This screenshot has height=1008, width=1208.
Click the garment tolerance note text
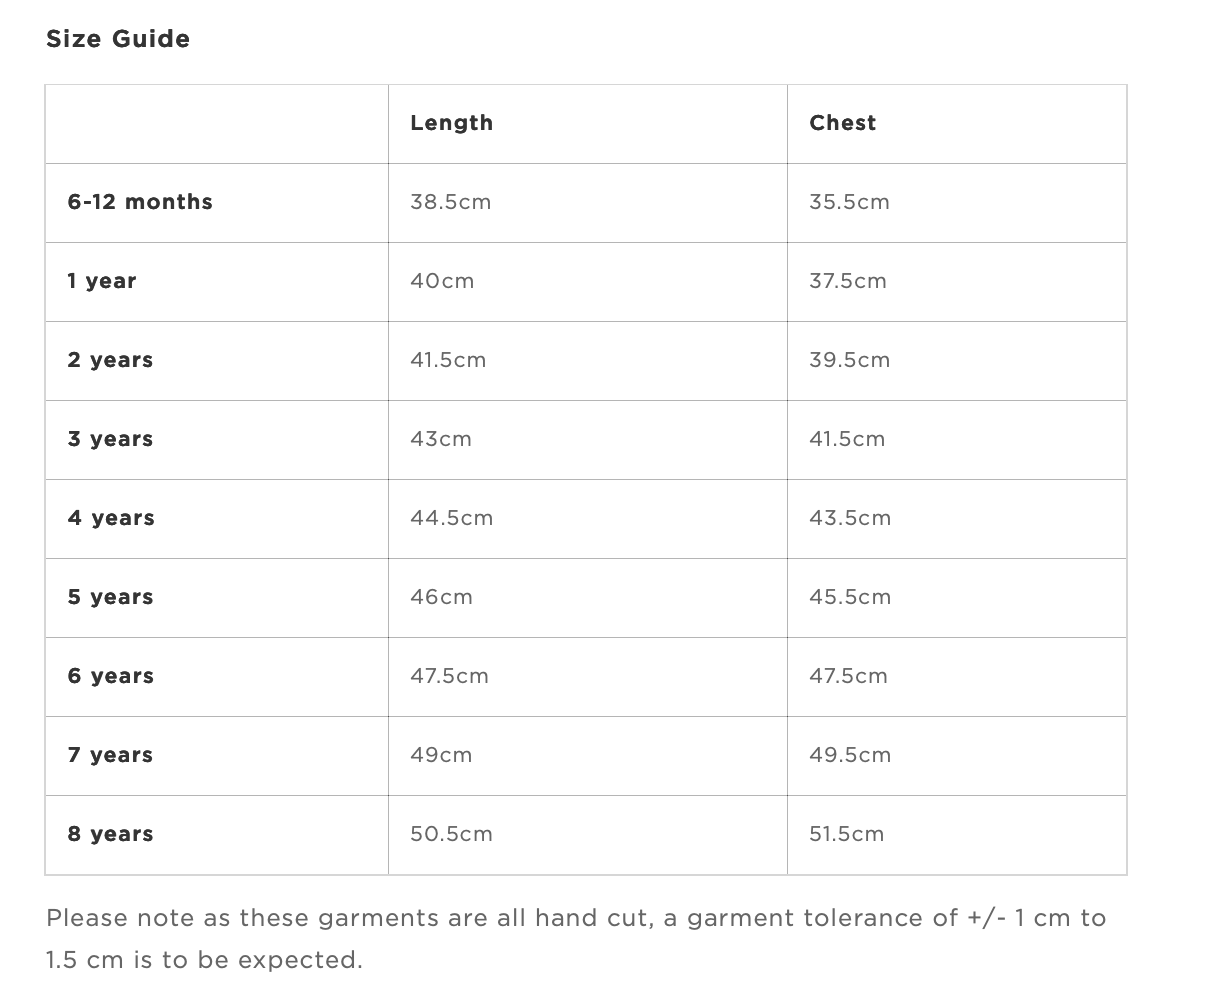tap(576, 939)
